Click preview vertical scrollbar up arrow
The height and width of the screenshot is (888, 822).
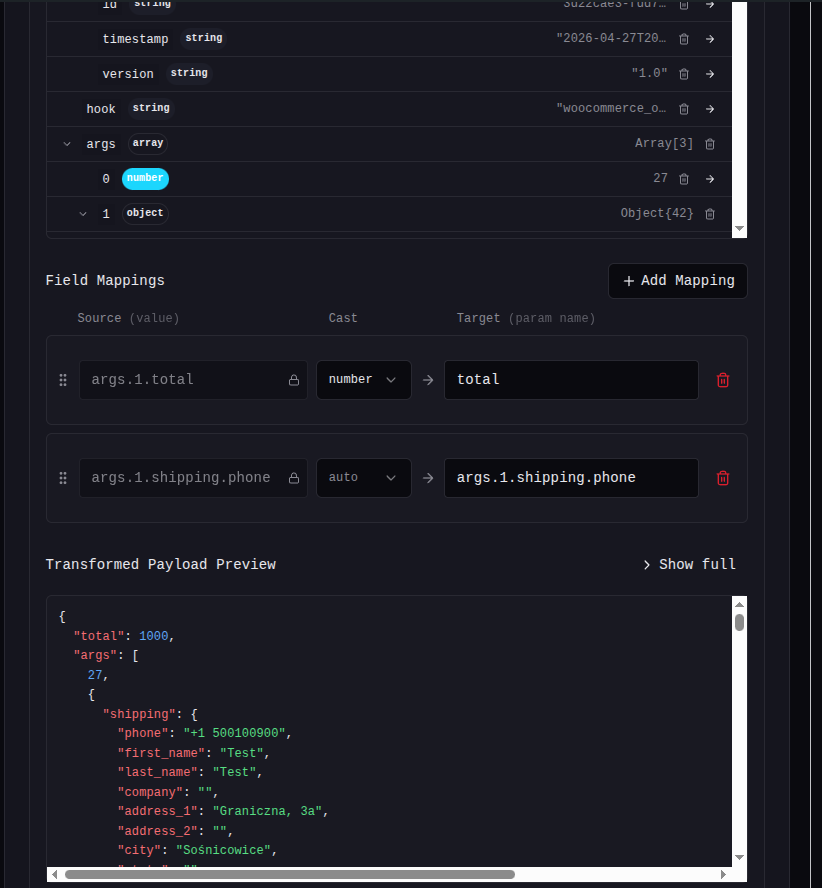(x=739, y=604)
